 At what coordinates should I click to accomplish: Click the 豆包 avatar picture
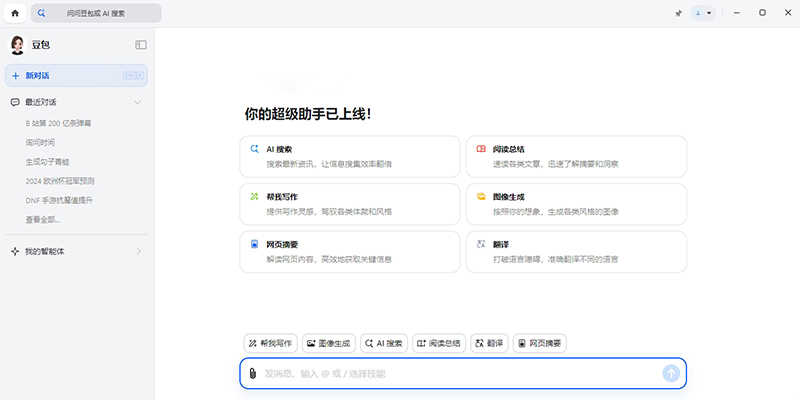pyautogui.click(x=17, y=45)
